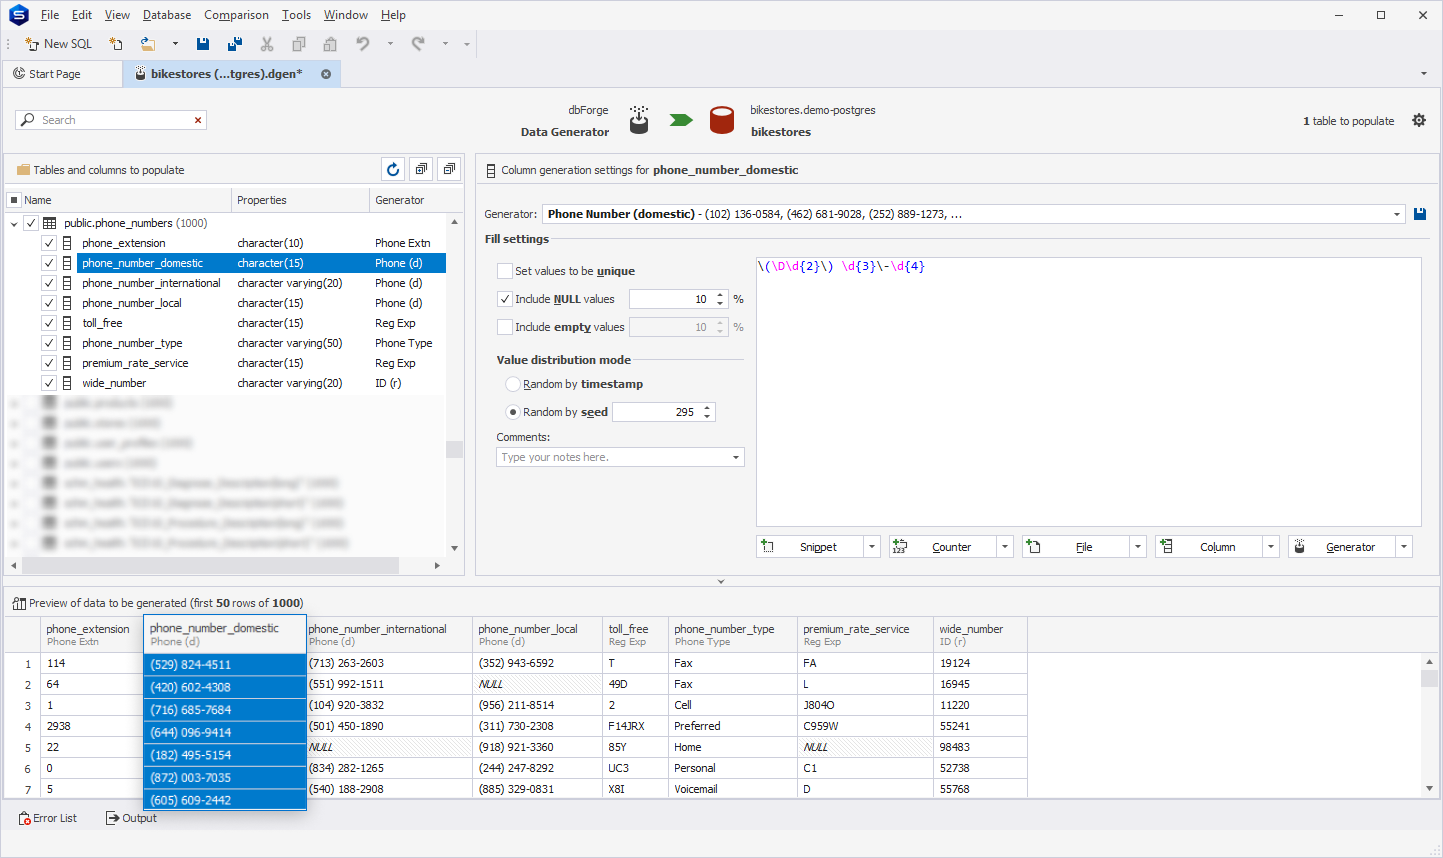Click the Snippet button
Image resolution: width=1443 pixels, height=858 pixels.
point(809,547)
